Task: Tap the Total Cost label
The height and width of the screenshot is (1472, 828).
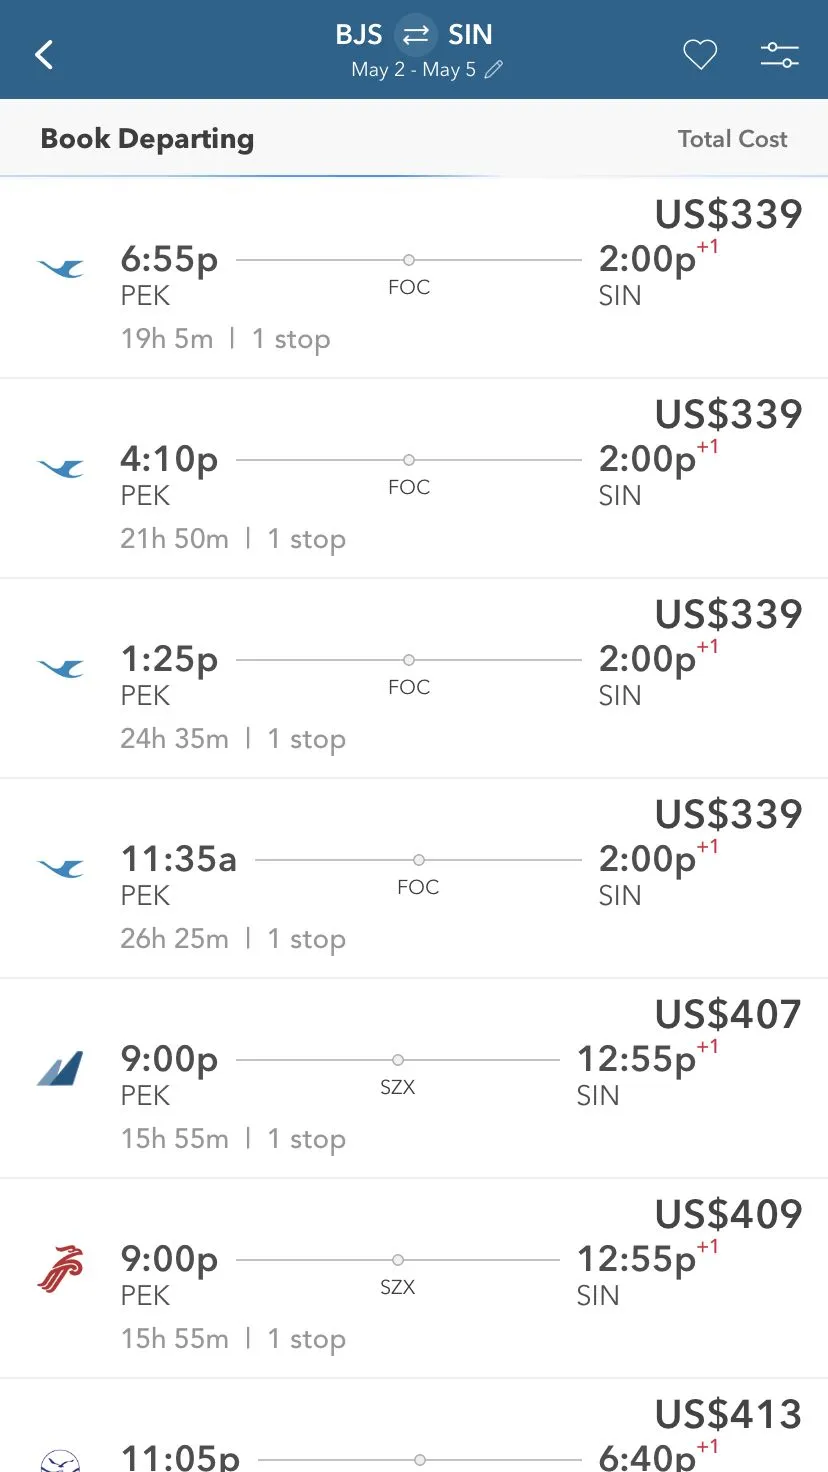Action: [732, 139]
